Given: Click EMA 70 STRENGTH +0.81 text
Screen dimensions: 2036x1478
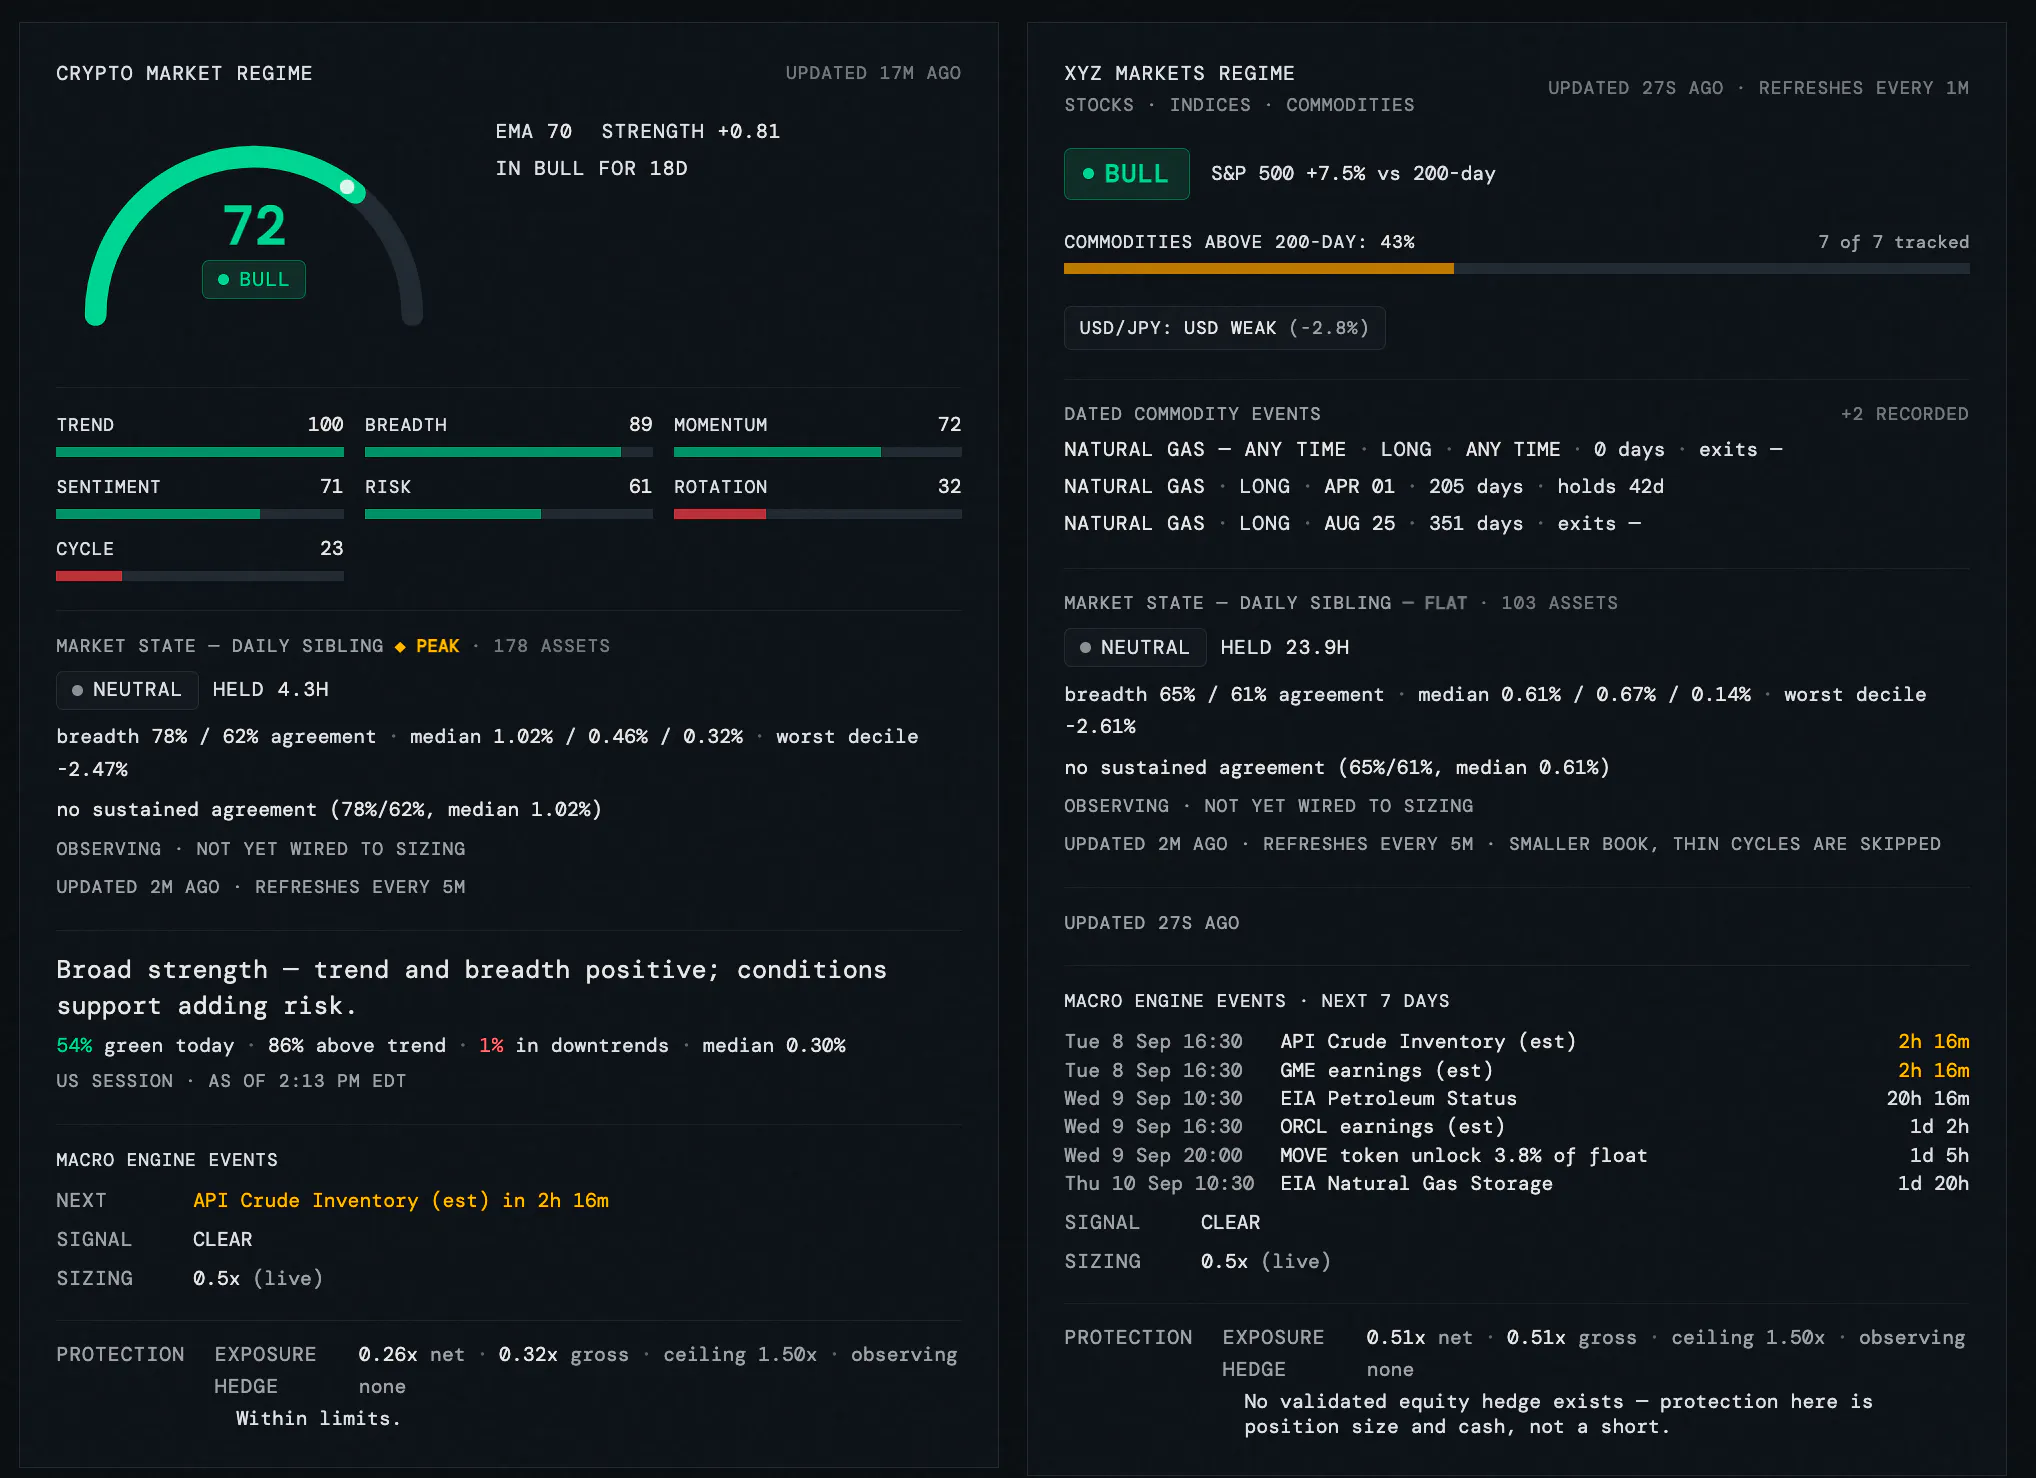Looking at the screenshot, I should pyautogui.click(x=638, y=132).
